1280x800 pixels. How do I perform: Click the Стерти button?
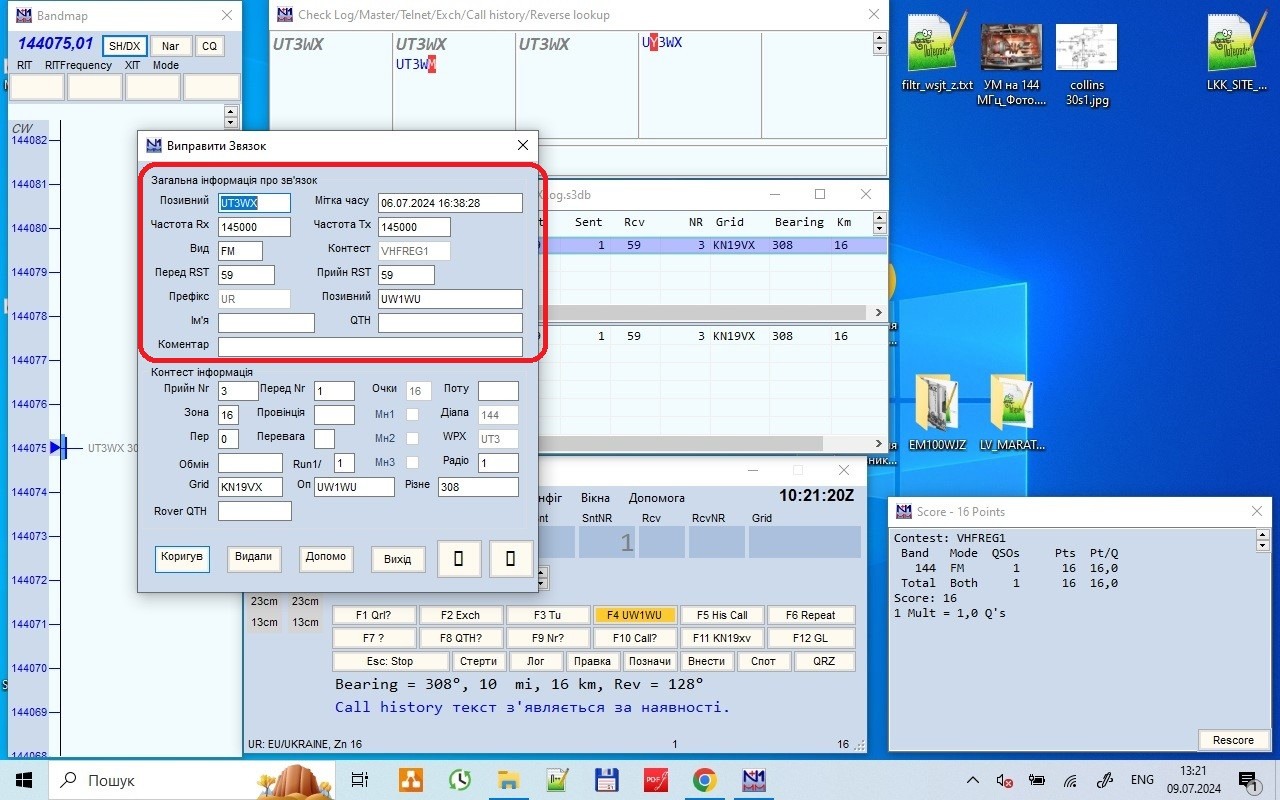click(478, 661)
